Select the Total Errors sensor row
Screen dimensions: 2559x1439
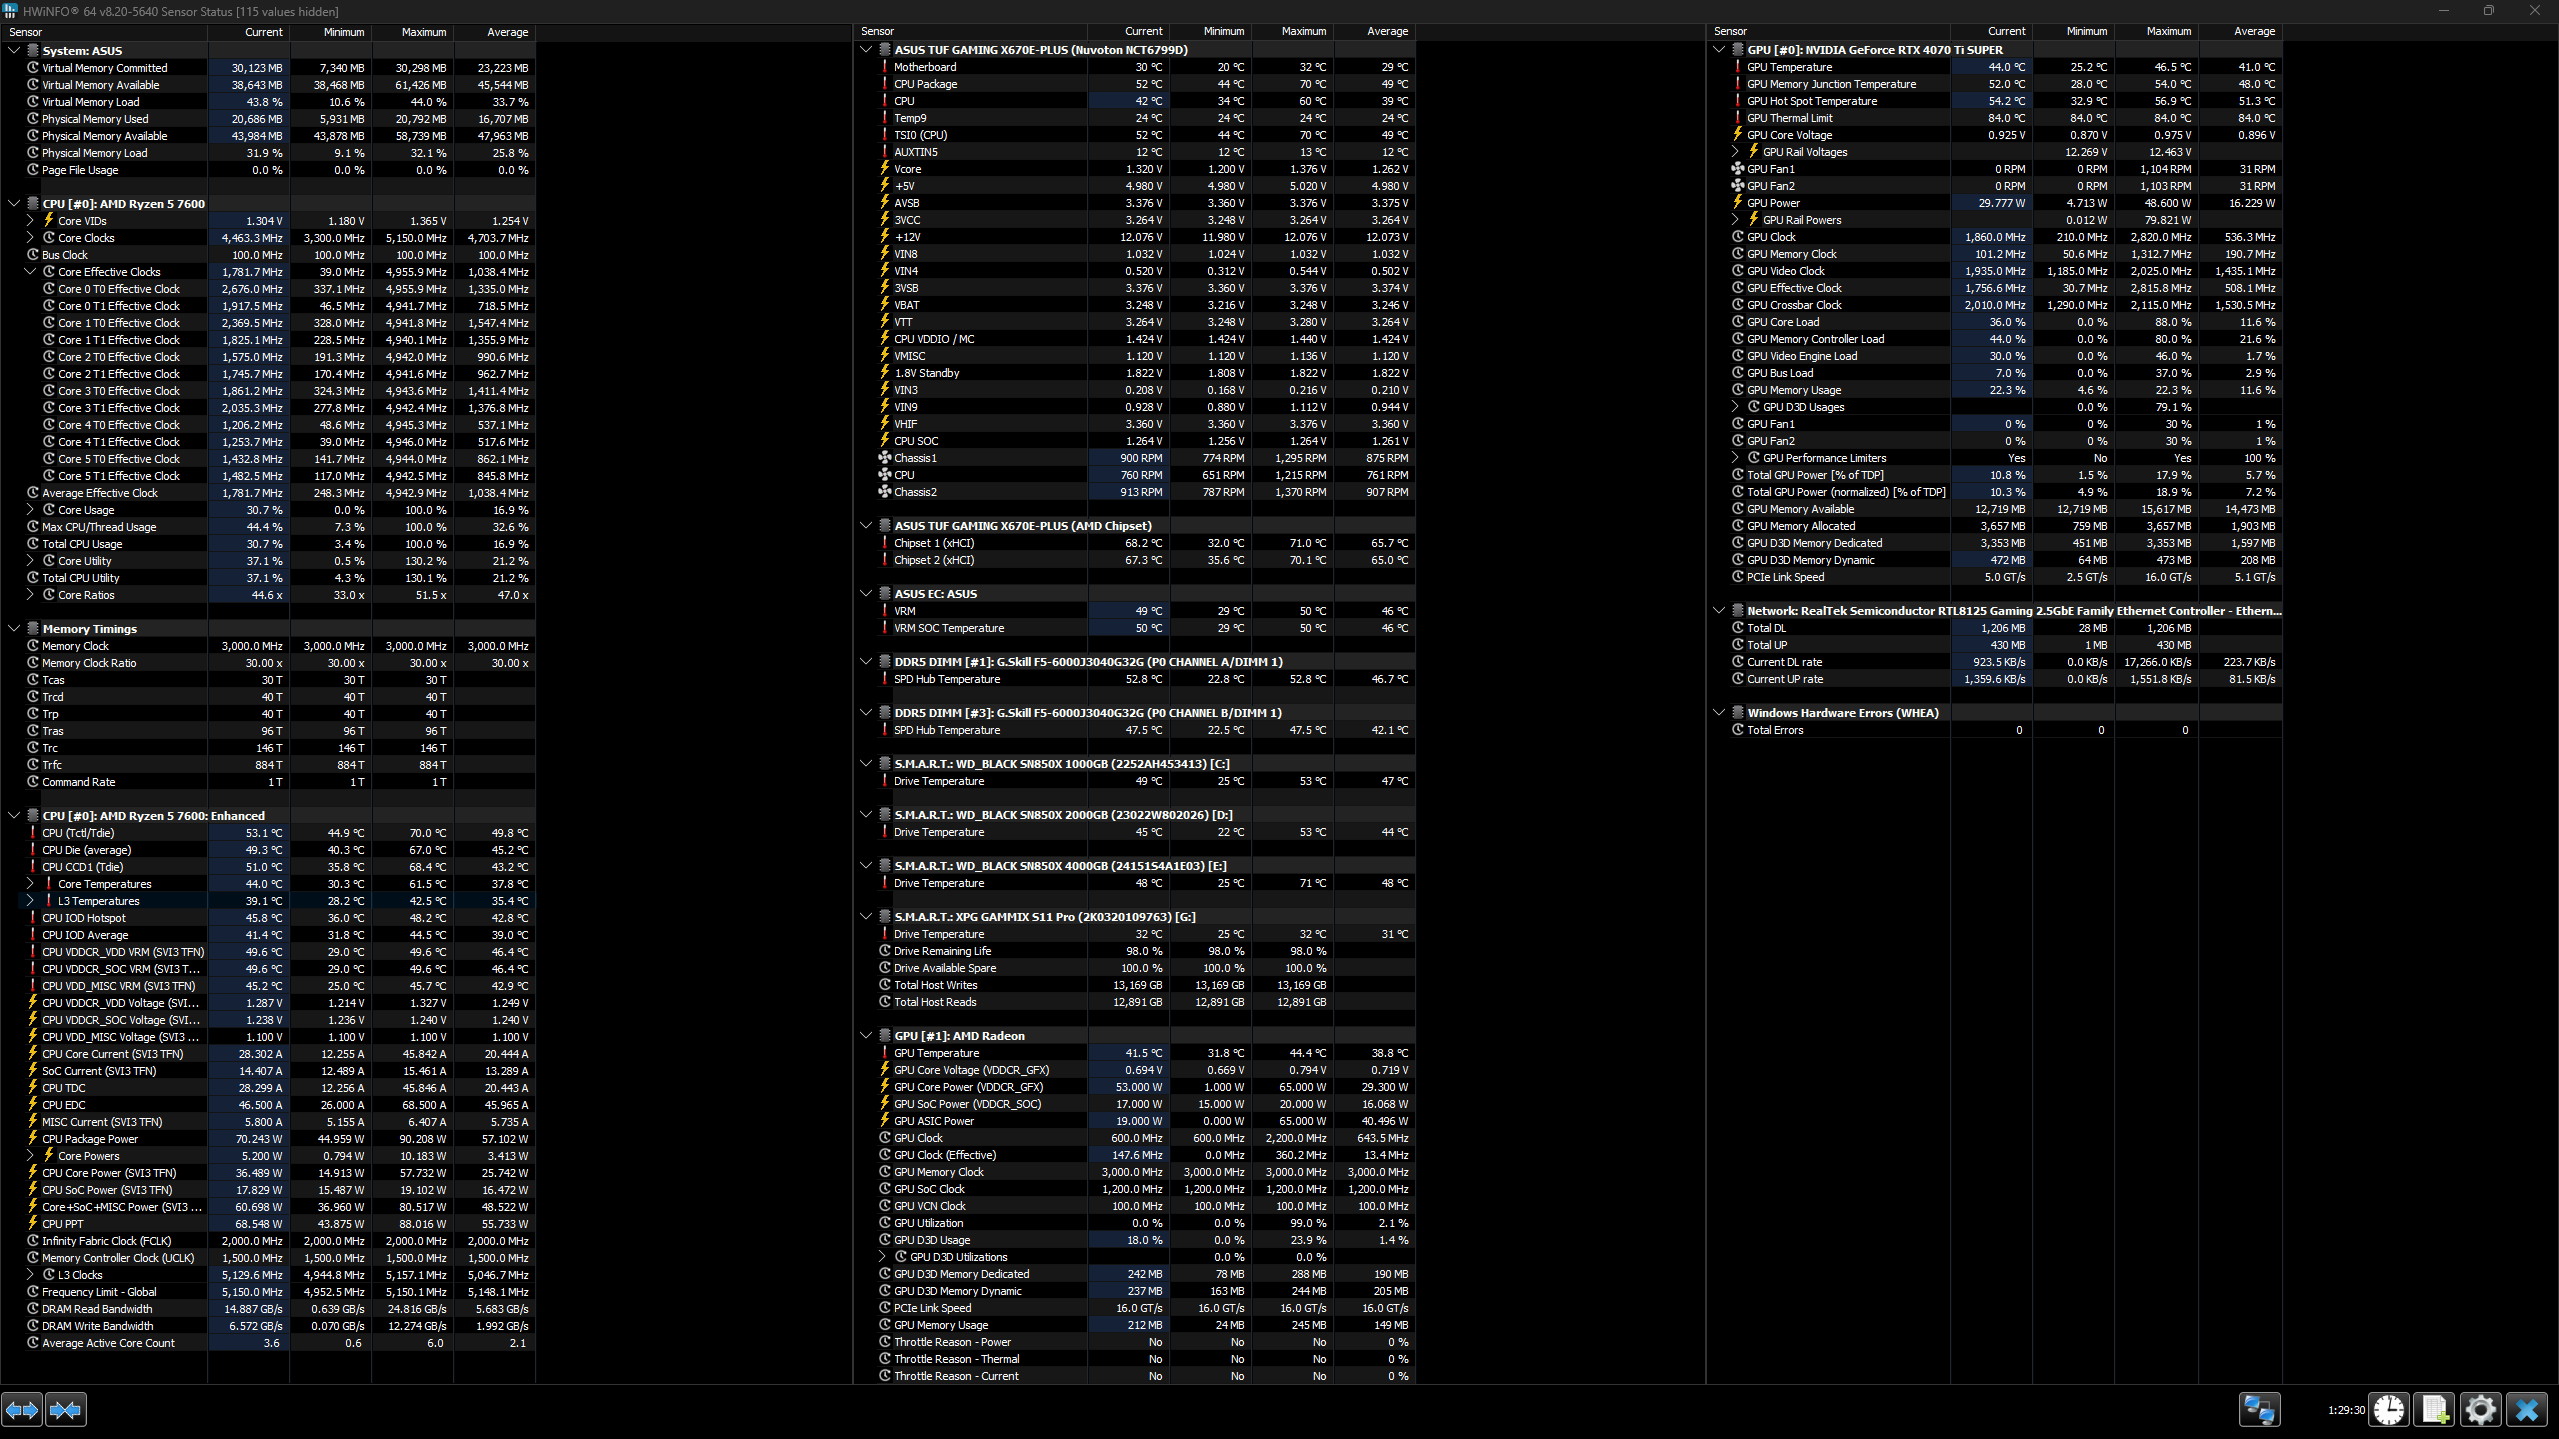click(x=1775, y=730)
